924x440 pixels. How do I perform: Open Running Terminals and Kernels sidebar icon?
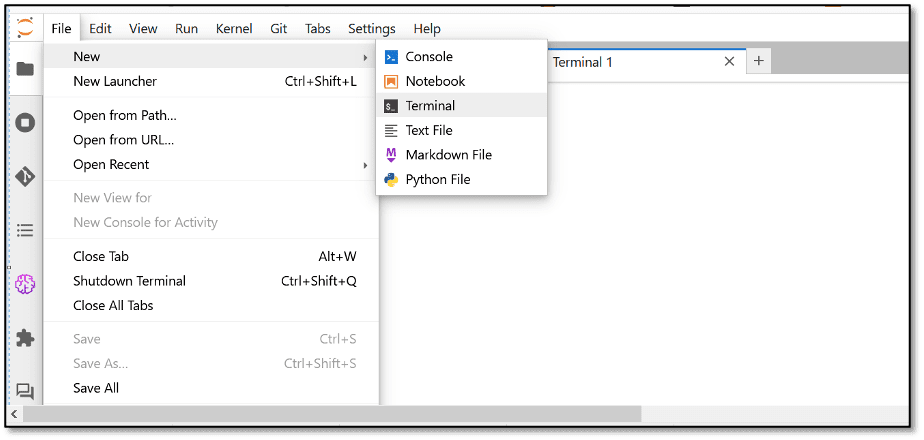pos(25,123)
